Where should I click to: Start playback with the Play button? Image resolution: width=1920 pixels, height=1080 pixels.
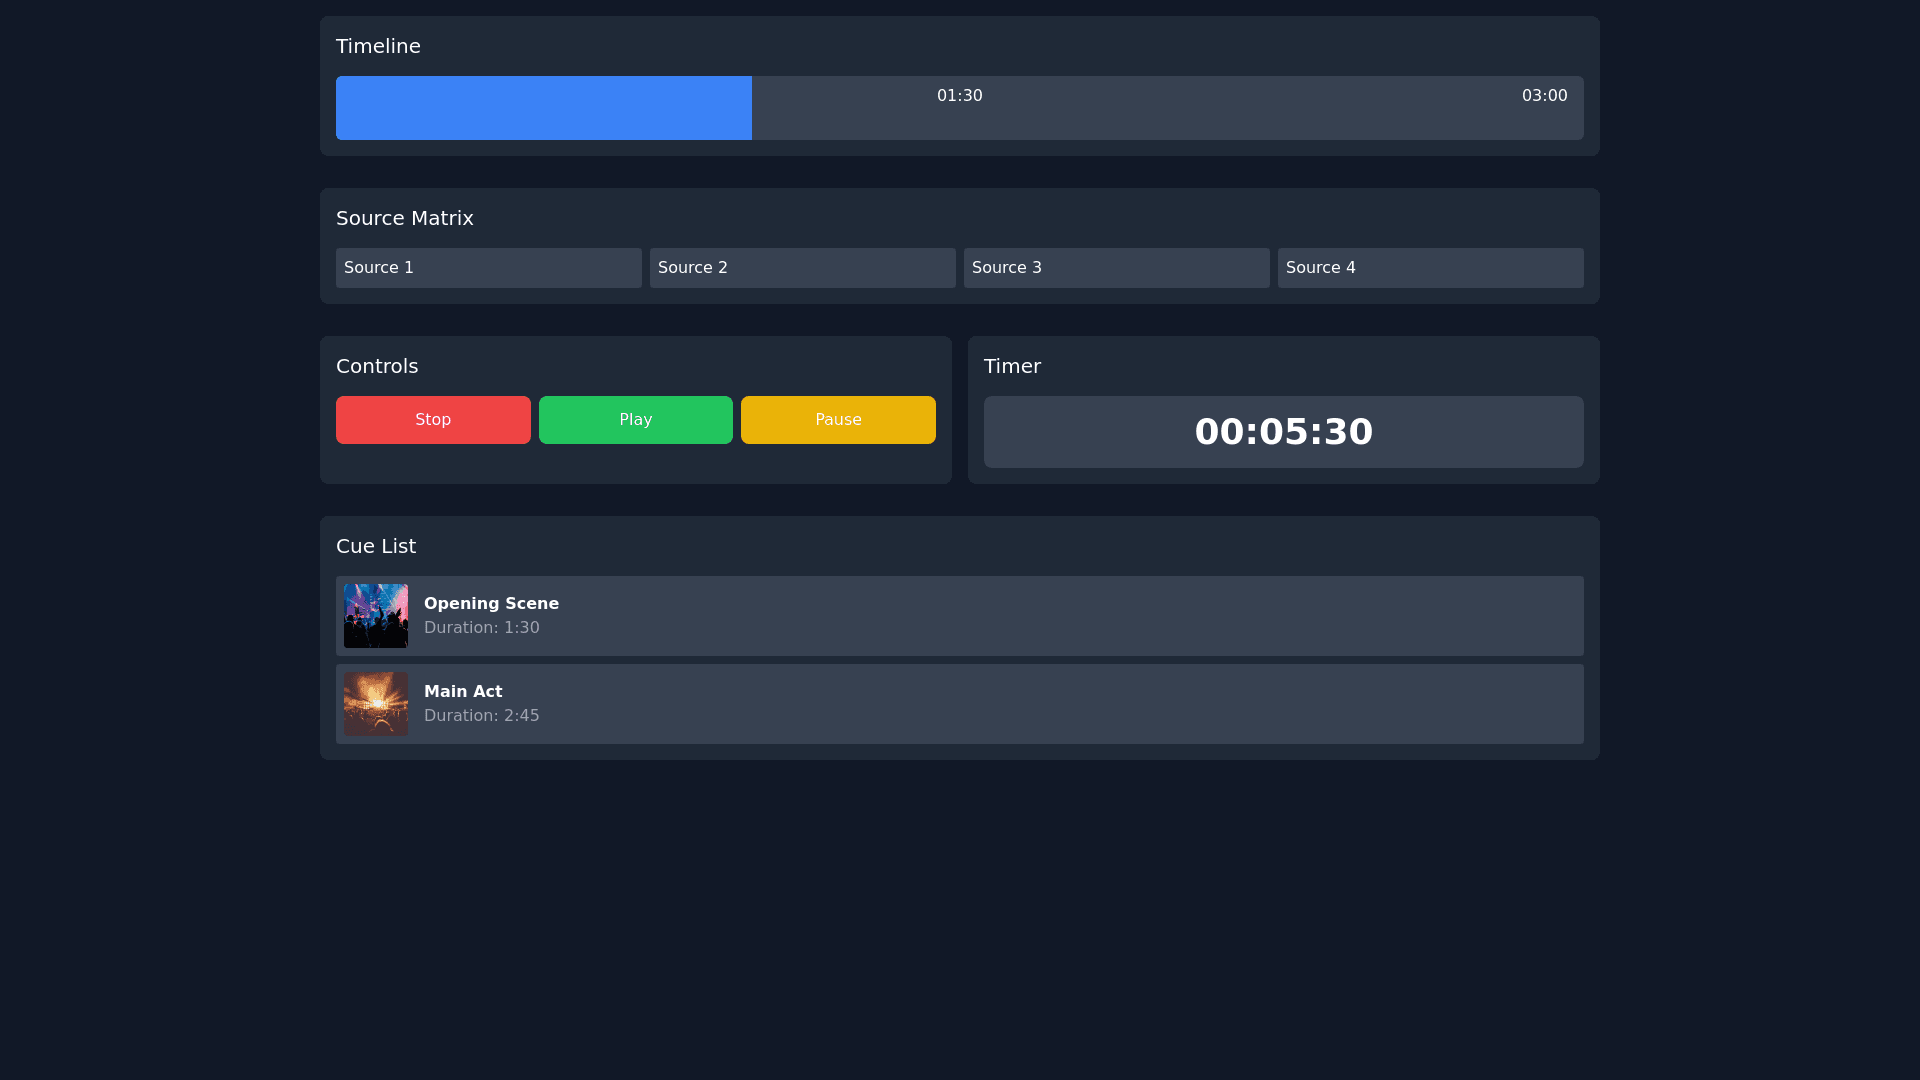[635, 420]
